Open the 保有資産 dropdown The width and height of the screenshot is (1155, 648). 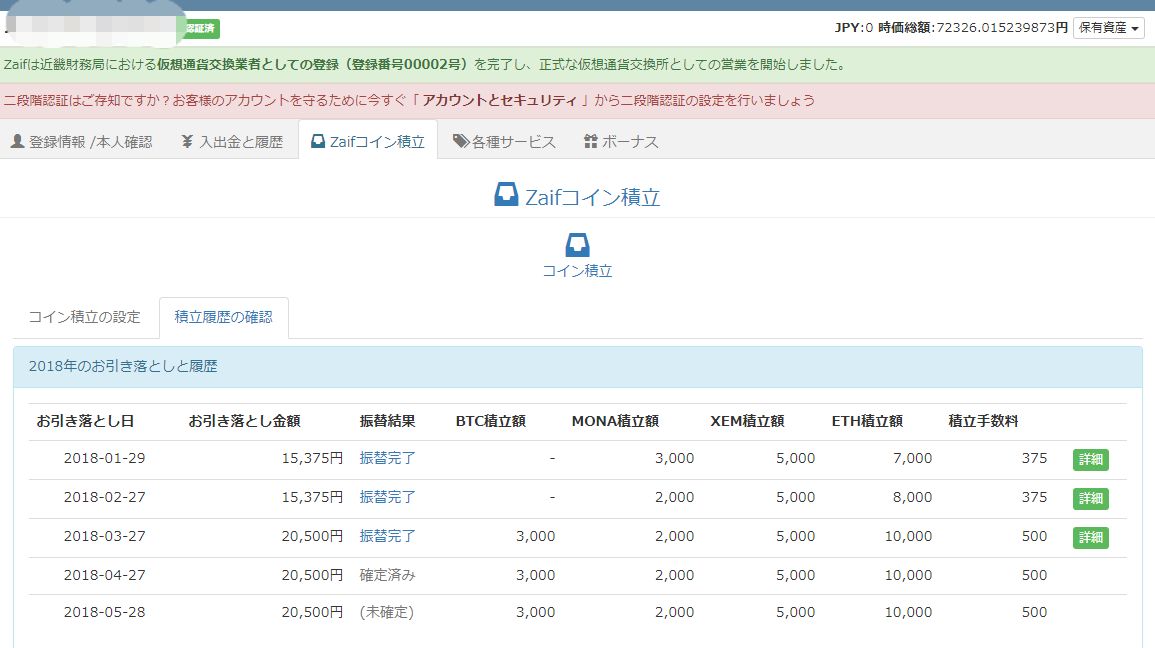(x=1108, y=28)
